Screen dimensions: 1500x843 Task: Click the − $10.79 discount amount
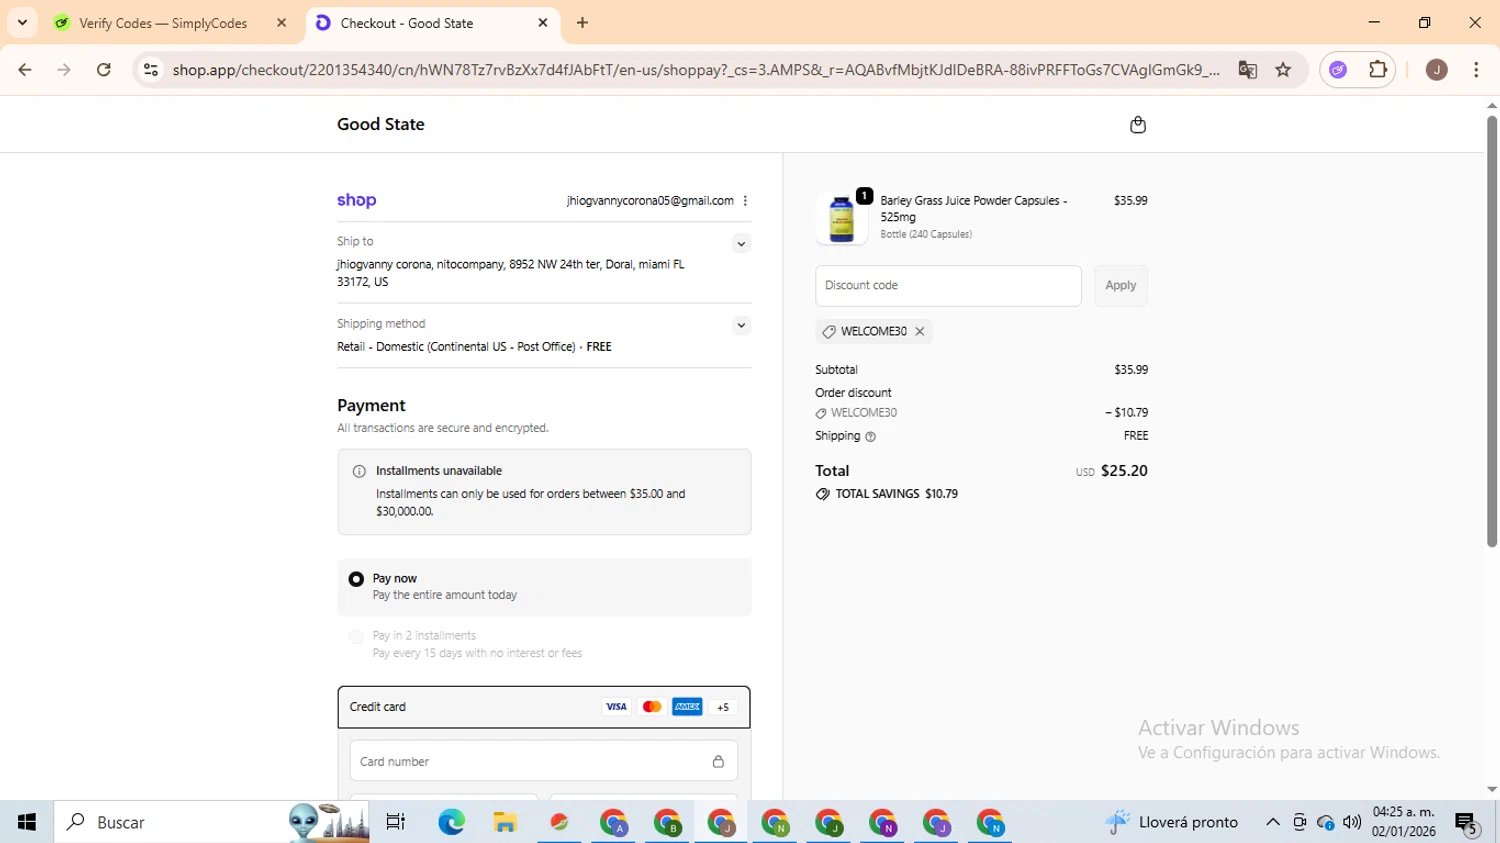point(1127,413)
